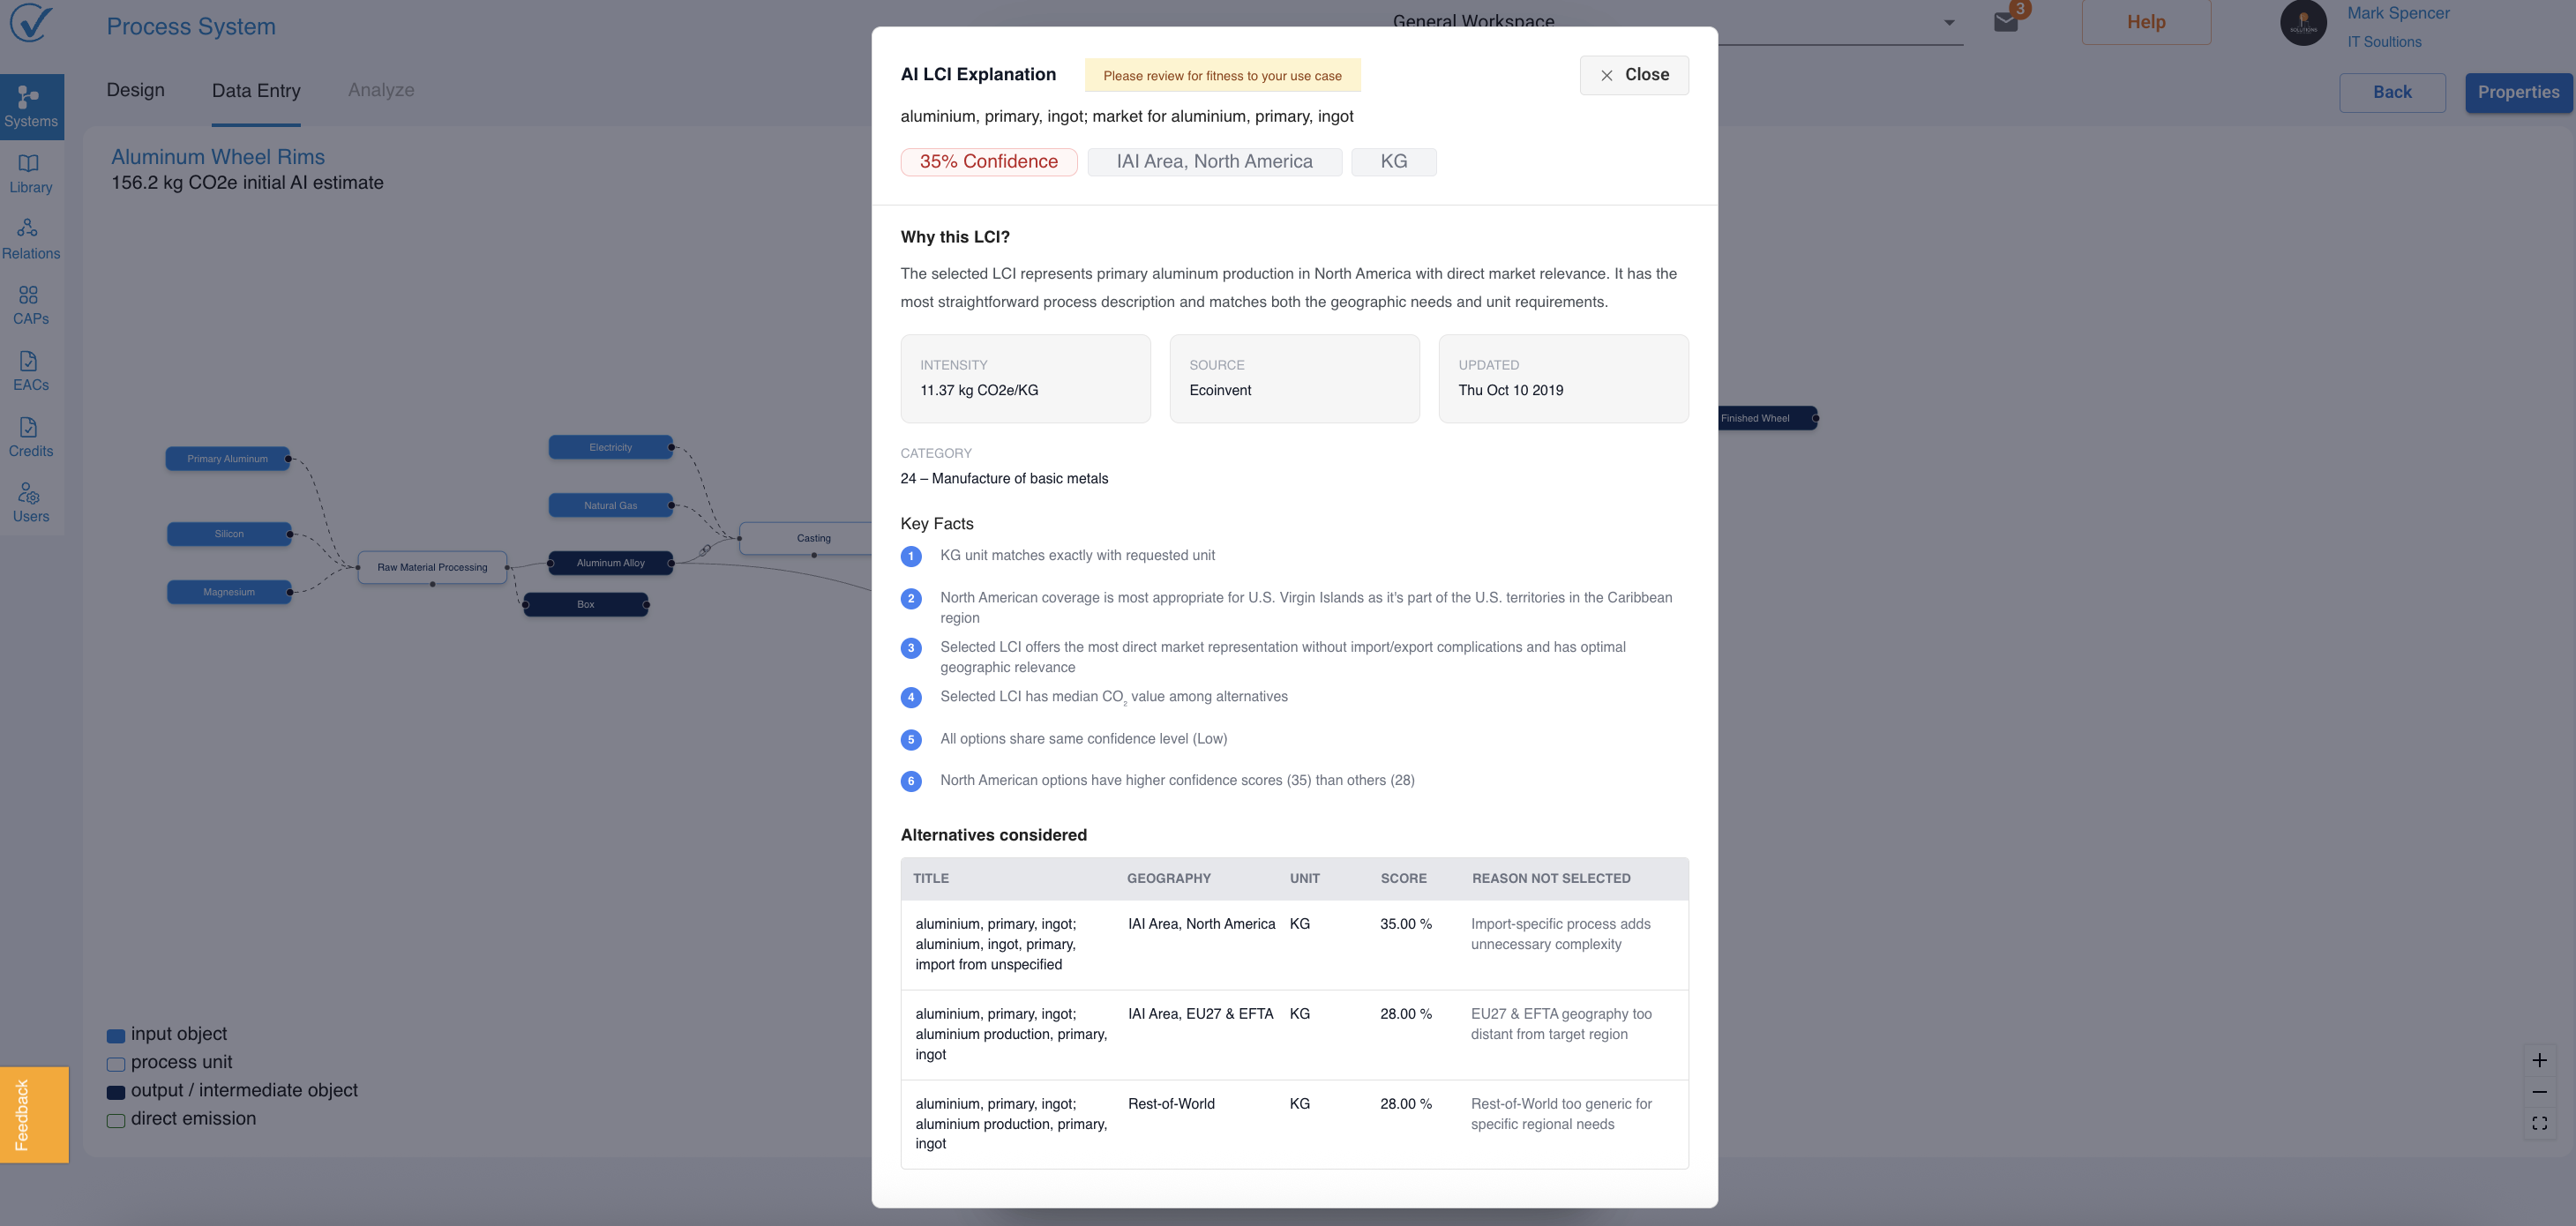The image size is (2576, 1226).
Task: Click the zoom in plus icon
Action: 2539,1060
